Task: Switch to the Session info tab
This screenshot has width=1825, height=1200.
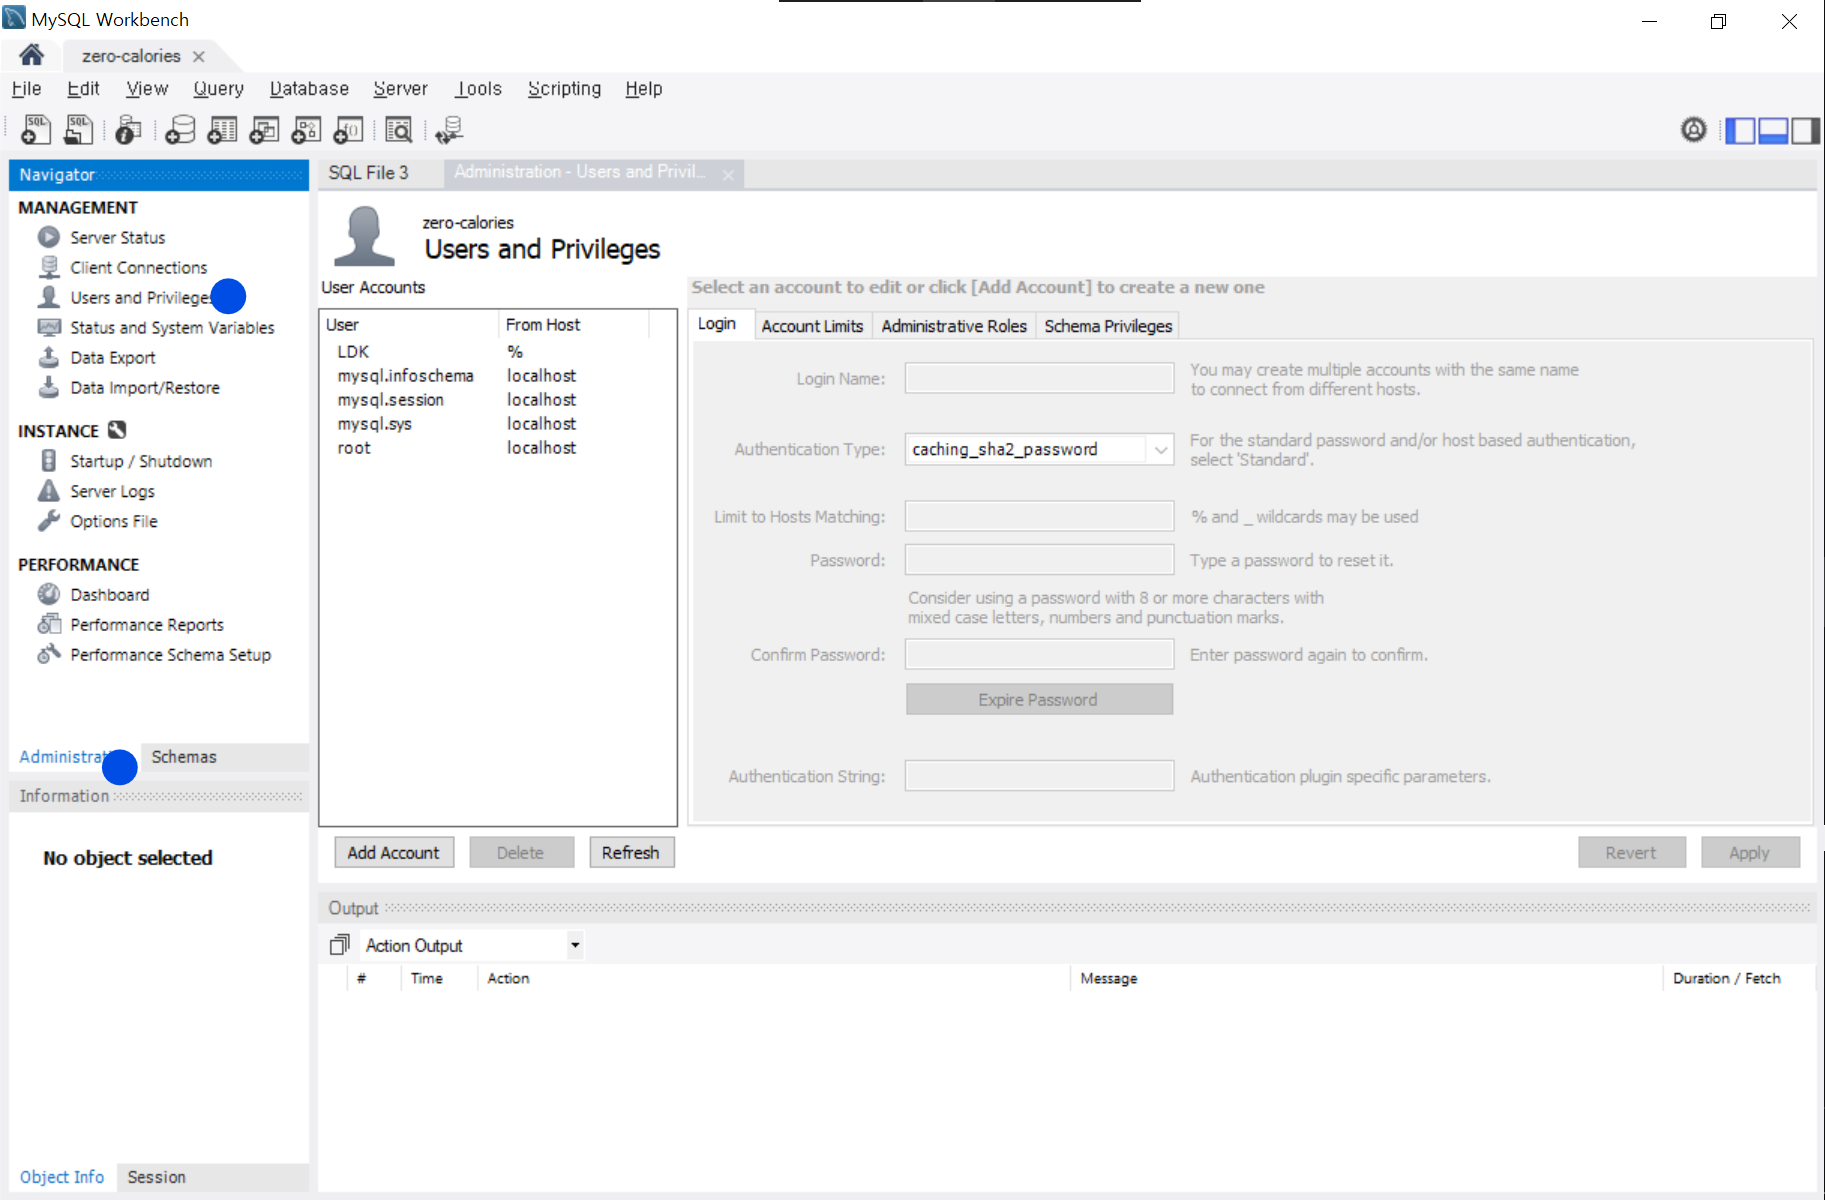Action: [x=156, y=1177]
